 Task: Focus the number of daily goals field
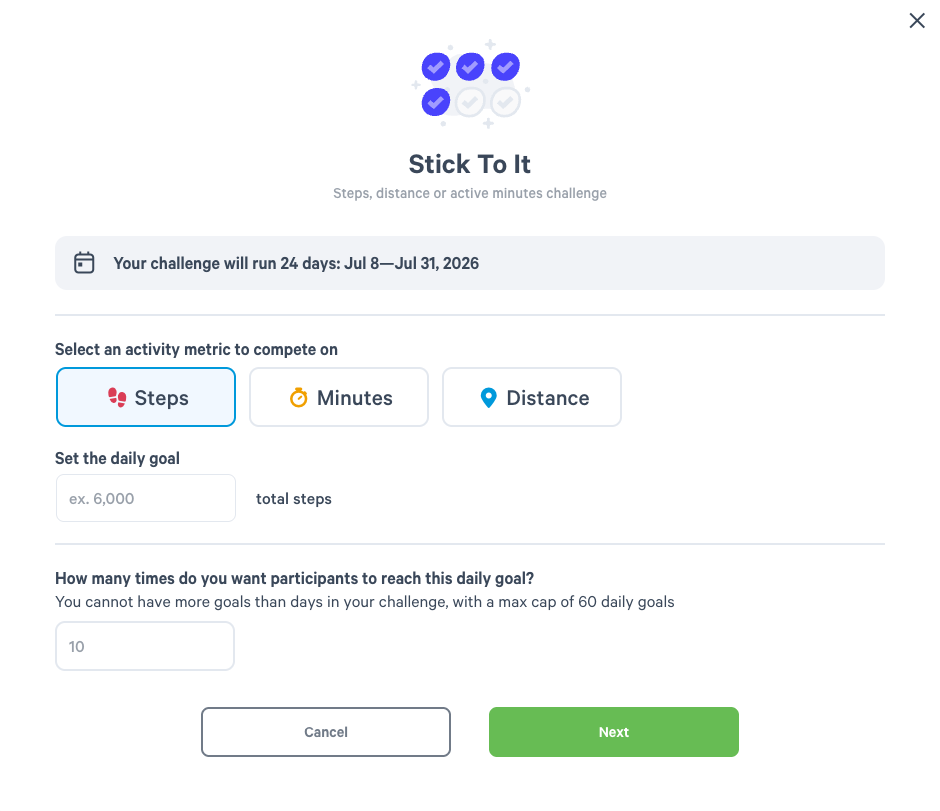click(144, 646)
